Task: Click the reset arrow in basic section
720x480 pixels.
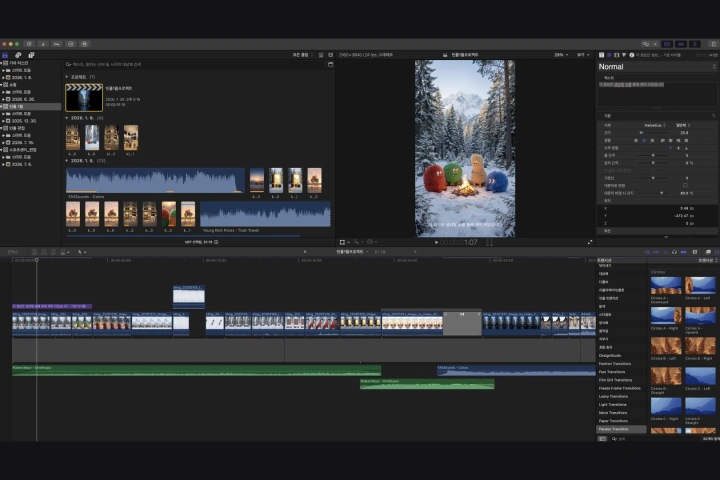Action: (713, 116)
